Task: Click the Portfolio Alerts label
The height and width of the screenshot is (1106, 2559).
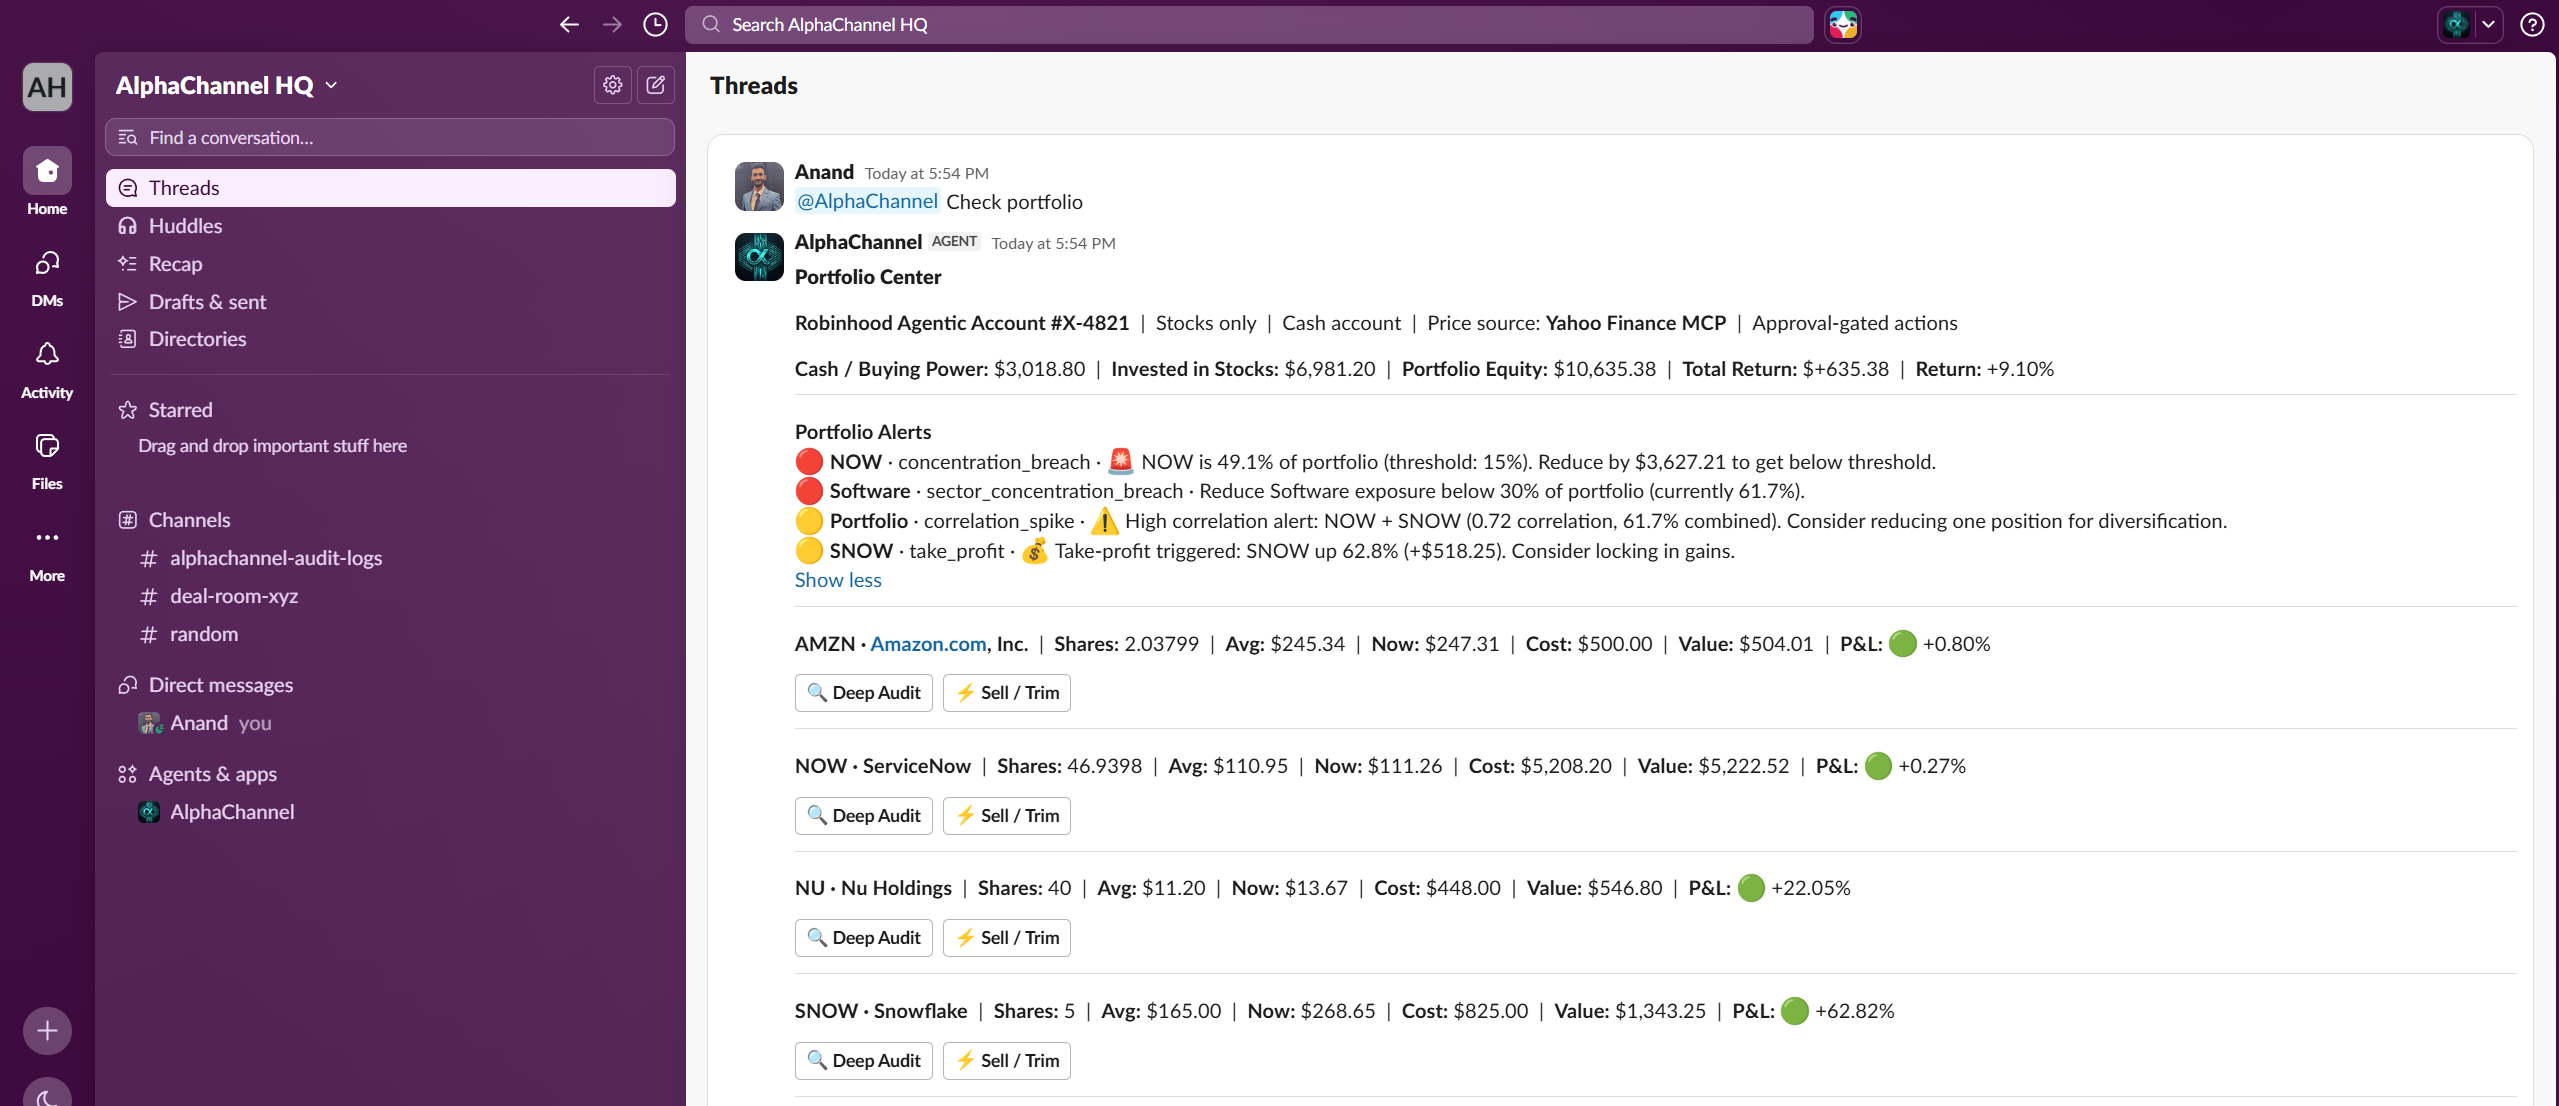Action: [x=863, y=432]
